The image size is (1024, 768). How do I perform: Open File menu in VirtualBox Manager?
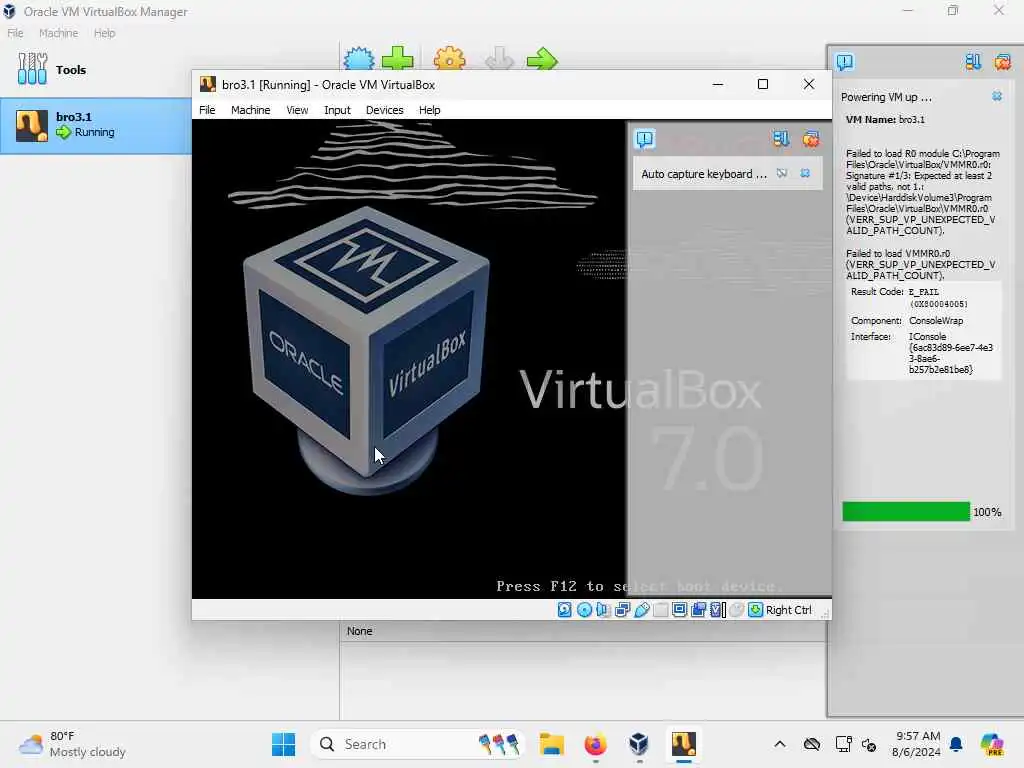click(15, 33)
